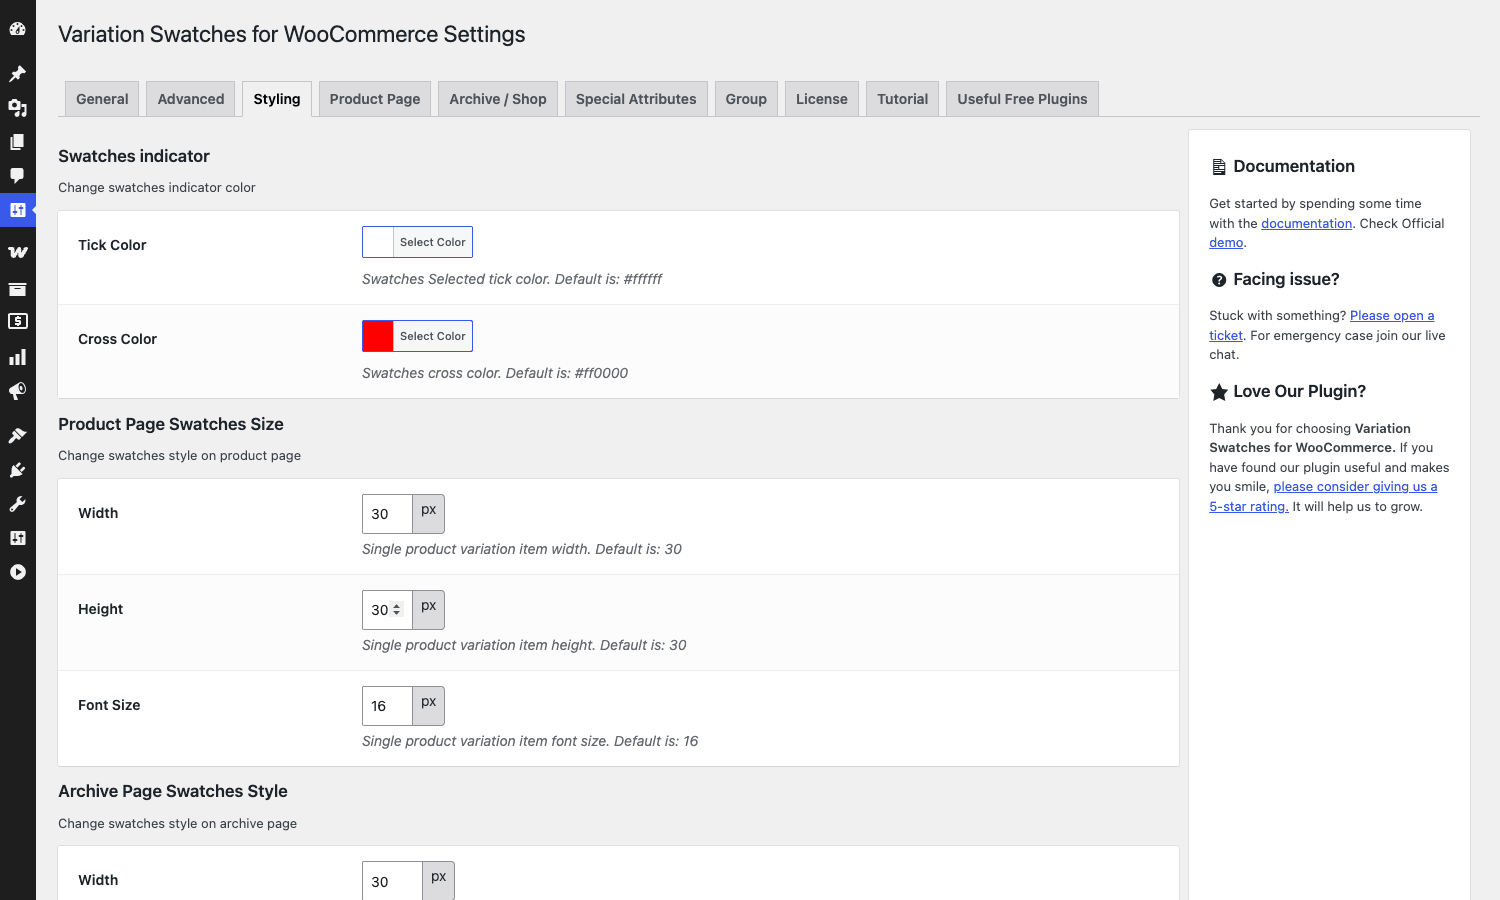Open WooCommerce icon in sidebar
Viewport: 1500px width, 900px height.
pyautogui.click(x=17, y=252)
